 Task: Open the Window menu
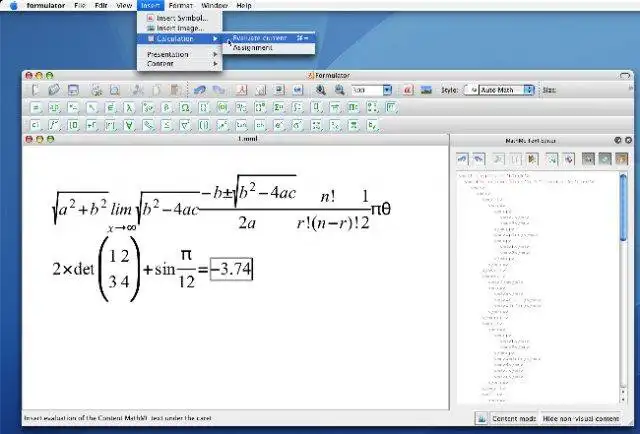215,6
